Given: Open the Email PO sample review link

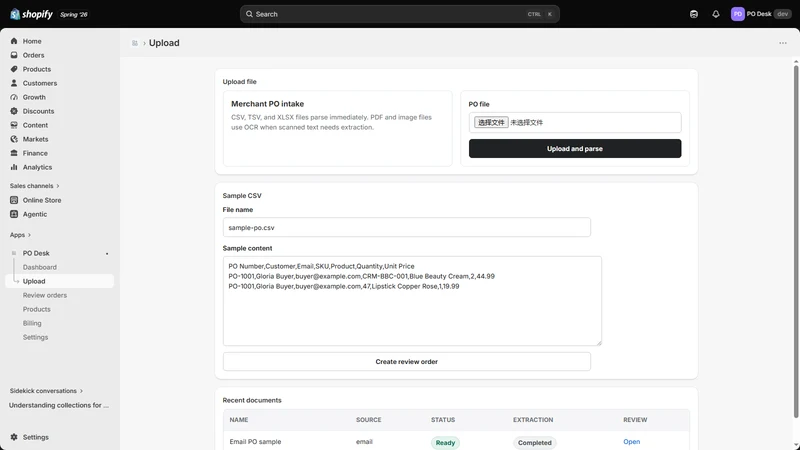Looking at the screenshot, I should point(631,442).
